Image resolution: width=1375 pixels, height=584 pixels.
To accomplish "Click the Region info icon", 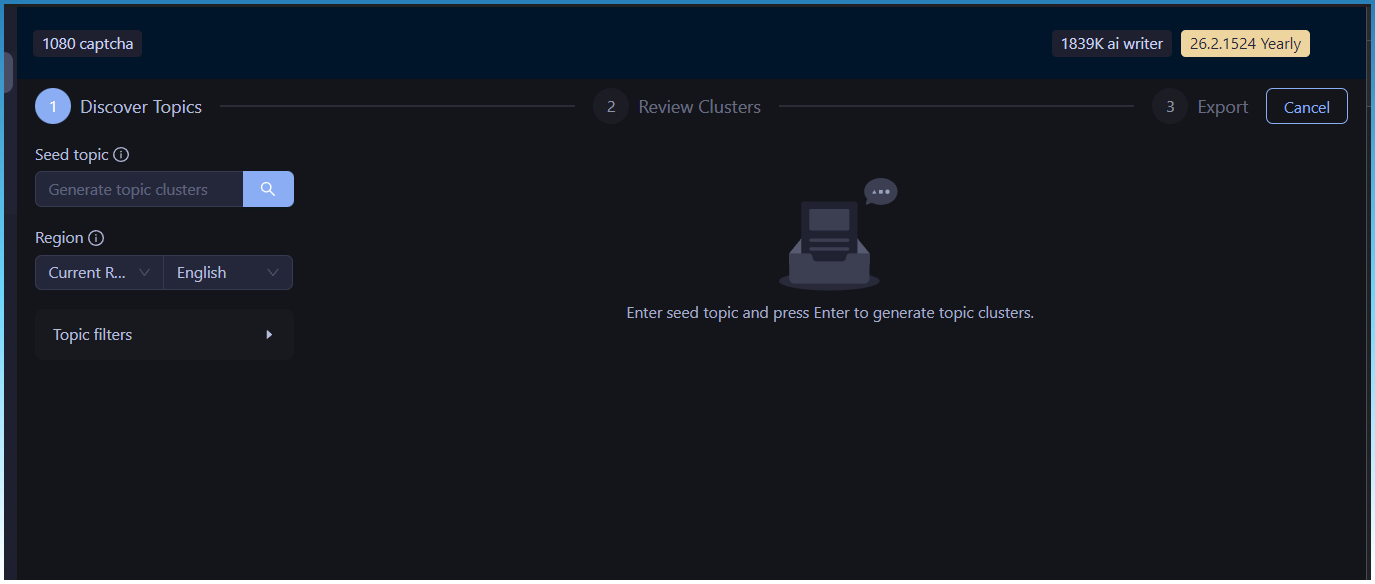I will tap(96, 238).
